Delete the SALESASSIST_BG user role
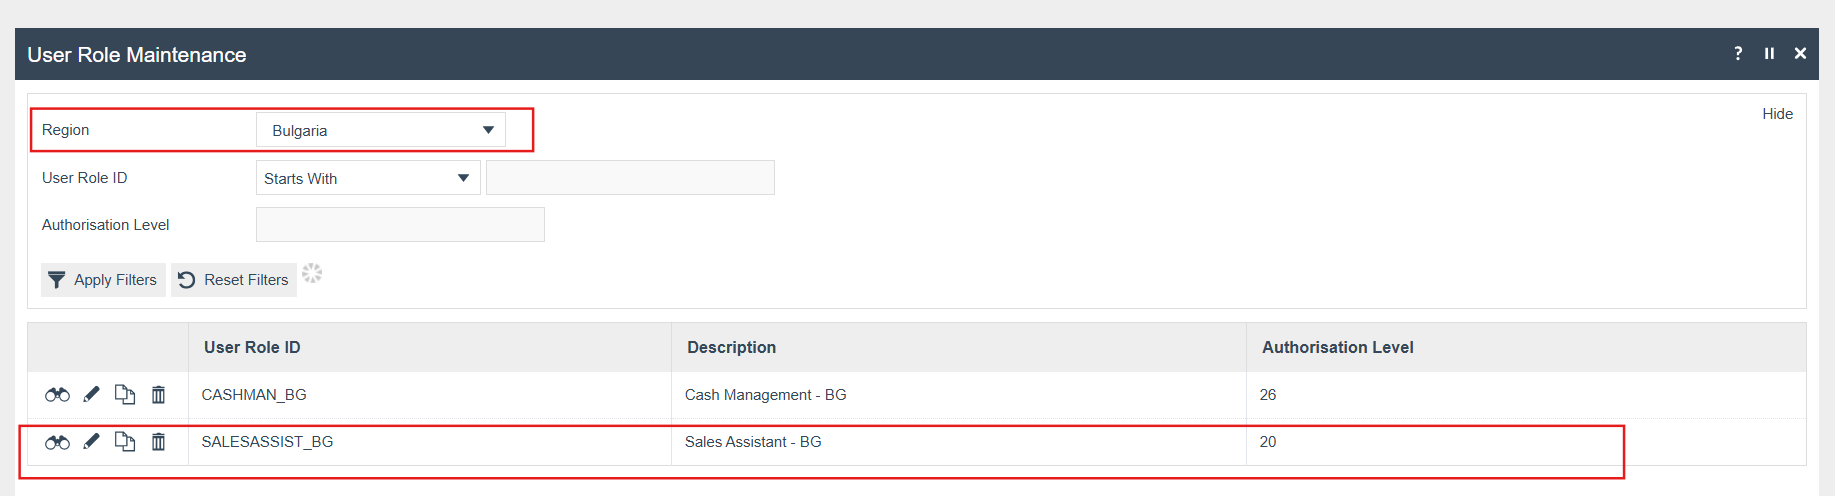1835x496 pixels. 158,442
